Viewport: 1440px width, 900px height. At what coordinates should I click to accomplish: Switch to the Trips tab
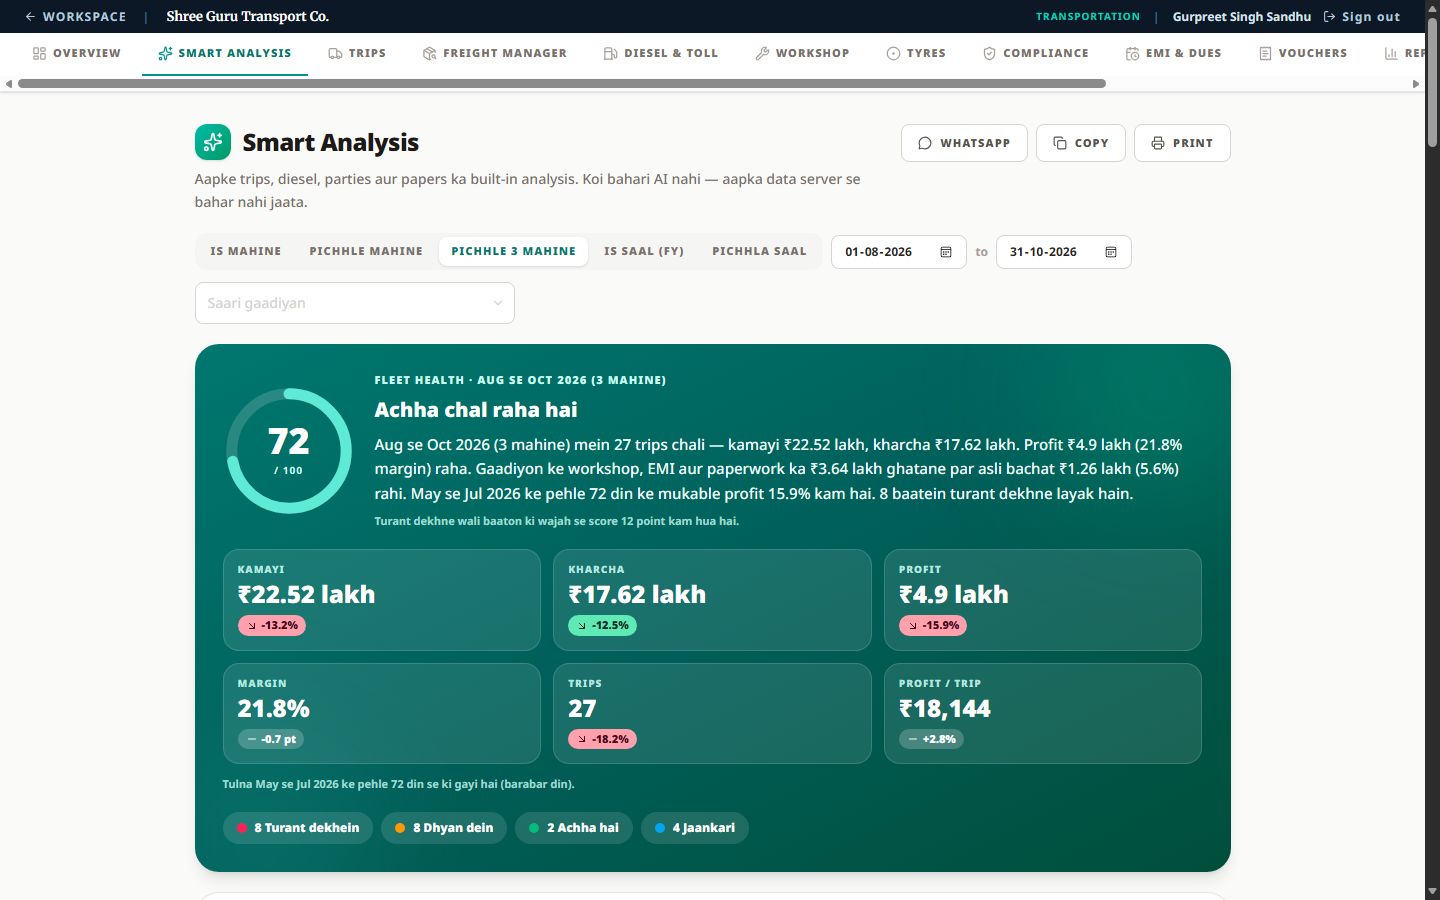click(357, 53)
